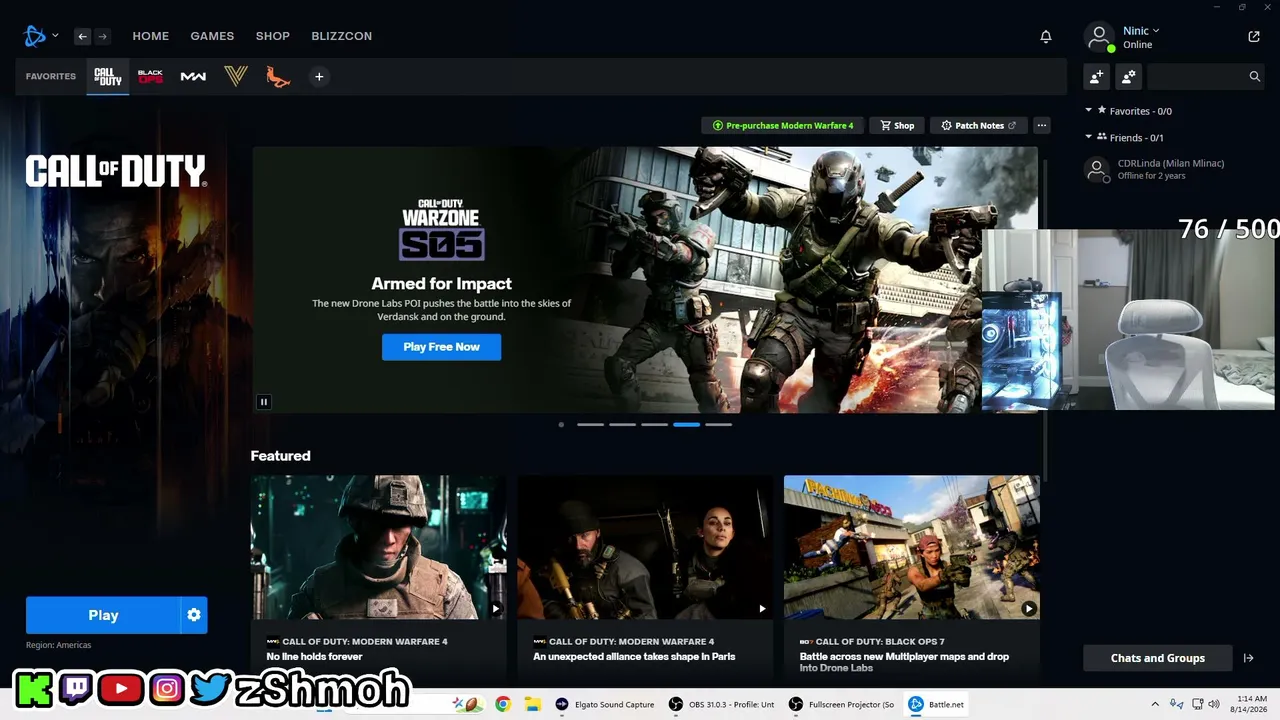Click Play Free Now

(x=441, y=347)
